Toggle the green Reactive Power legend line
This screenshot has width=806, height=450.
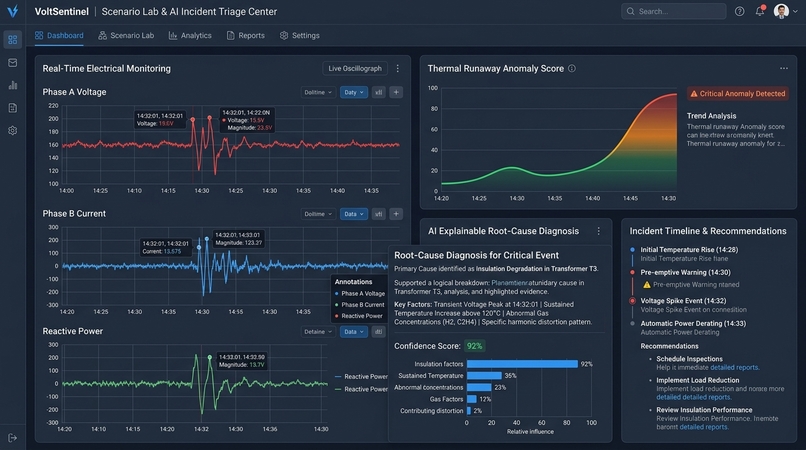point(361,389)
